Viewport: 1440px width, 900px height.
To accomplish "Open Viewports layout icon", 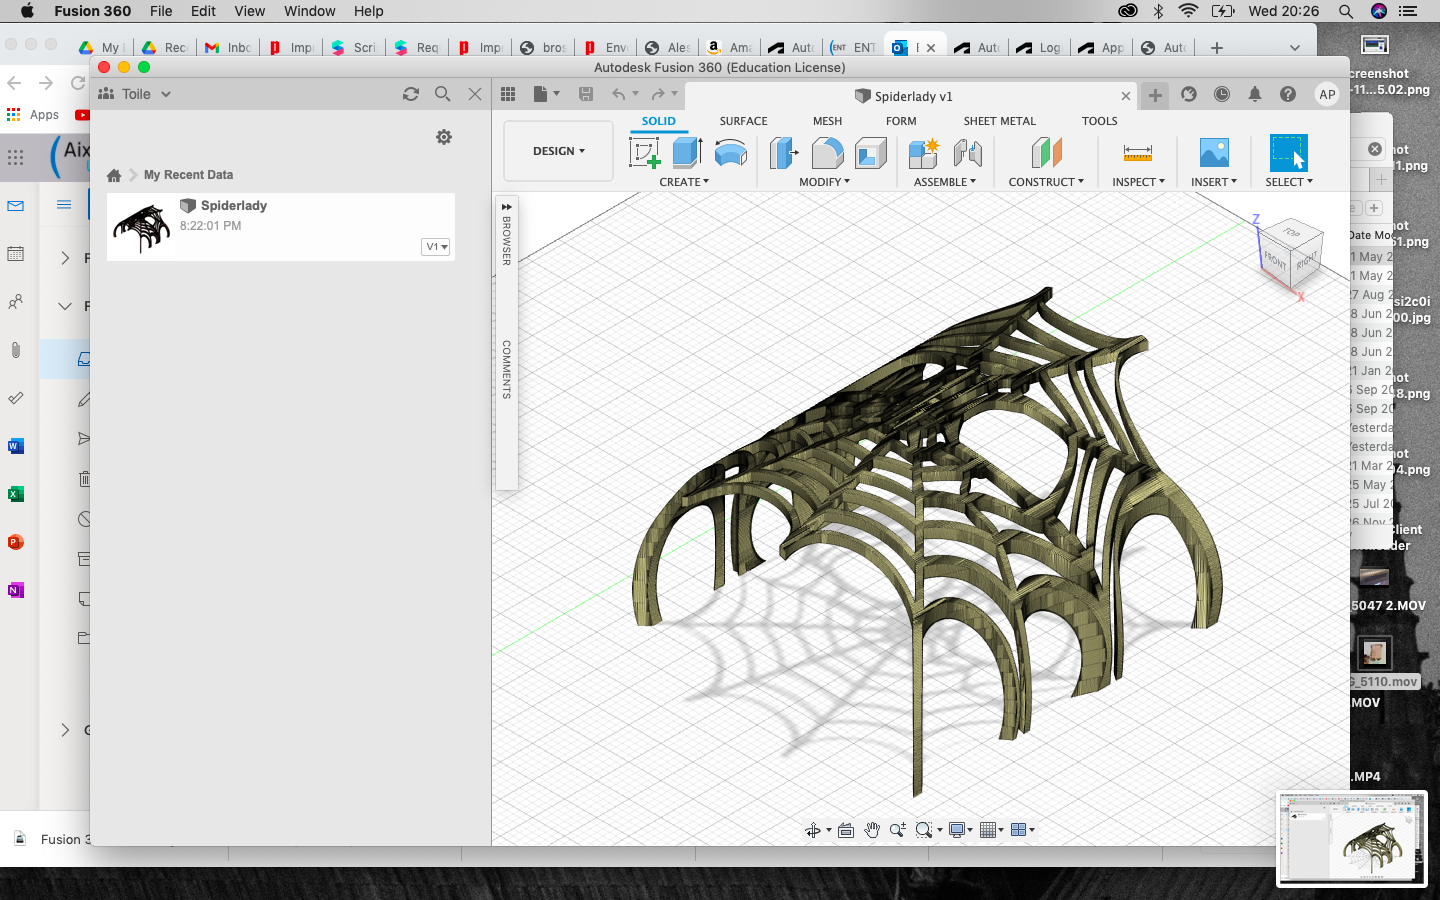I will (1019, 830).
